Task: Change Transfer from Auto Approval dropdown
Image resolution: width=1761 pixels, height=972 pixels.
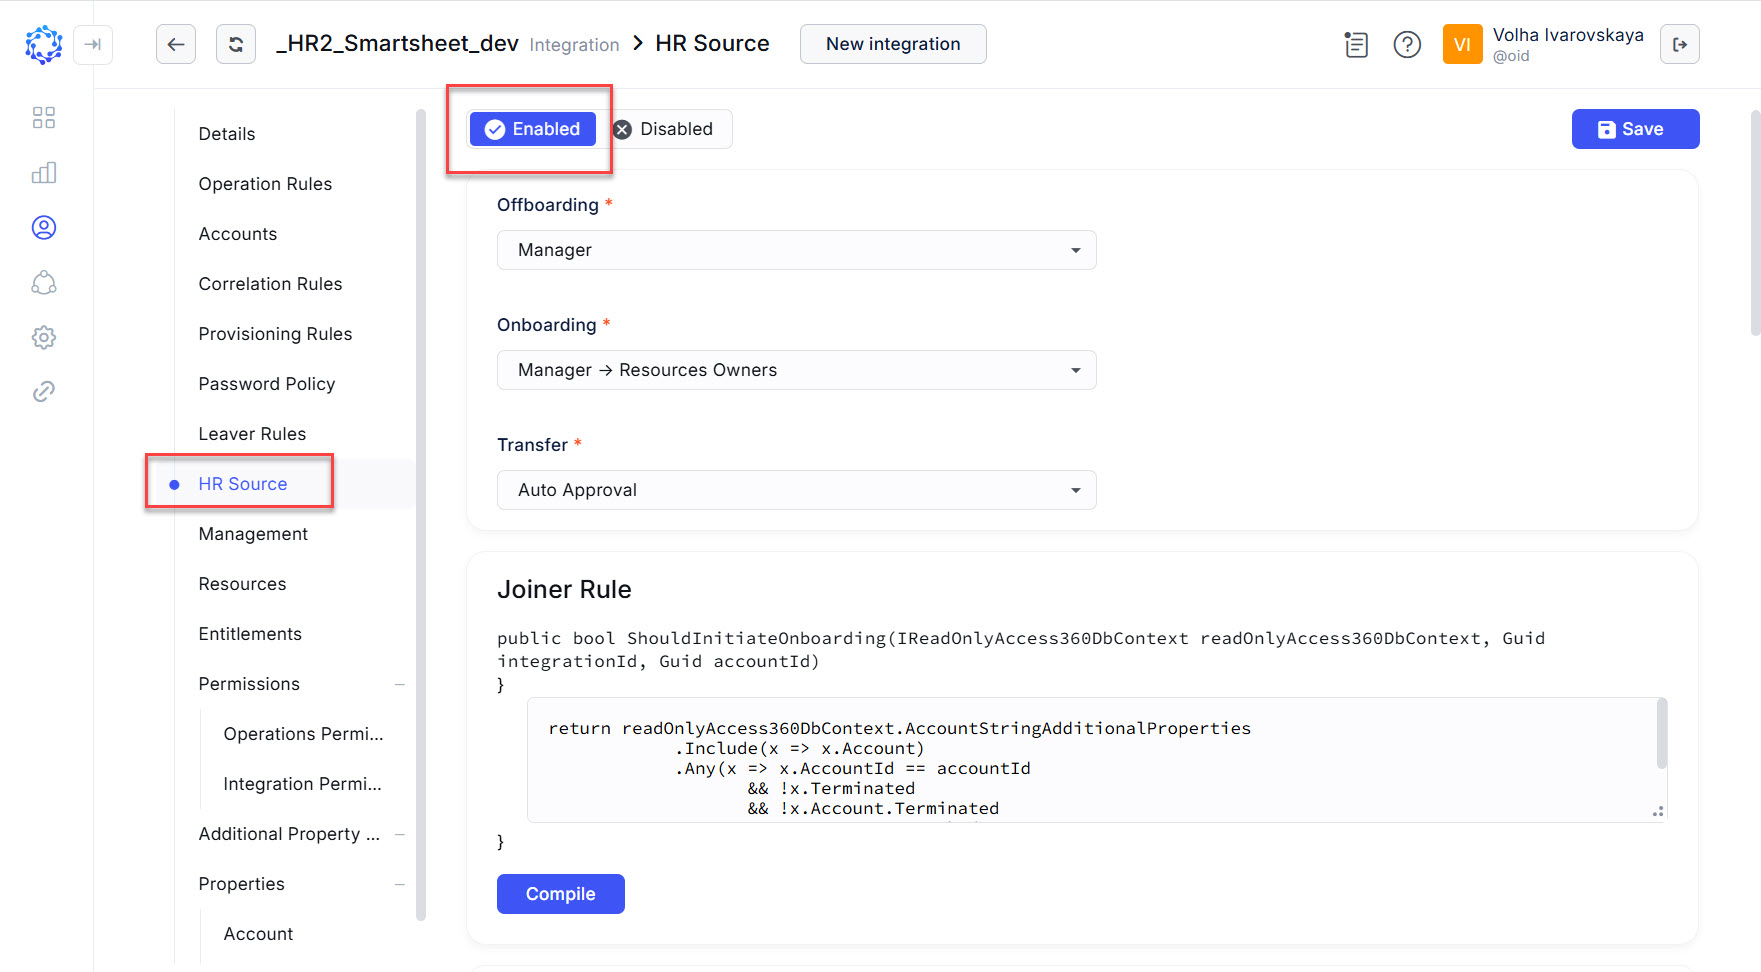Action: pos(795,490)
